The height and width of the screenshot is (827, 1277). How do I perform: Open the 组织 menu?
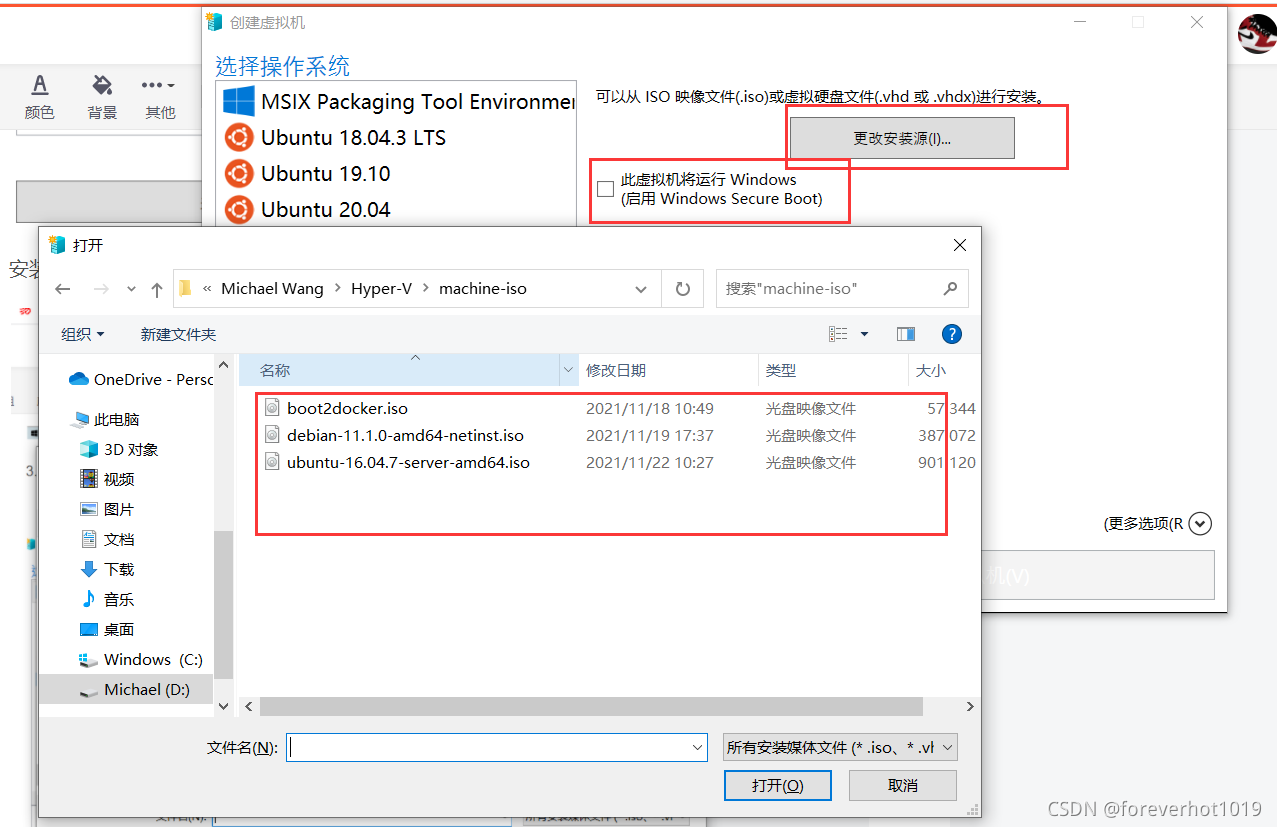(83, 334)
